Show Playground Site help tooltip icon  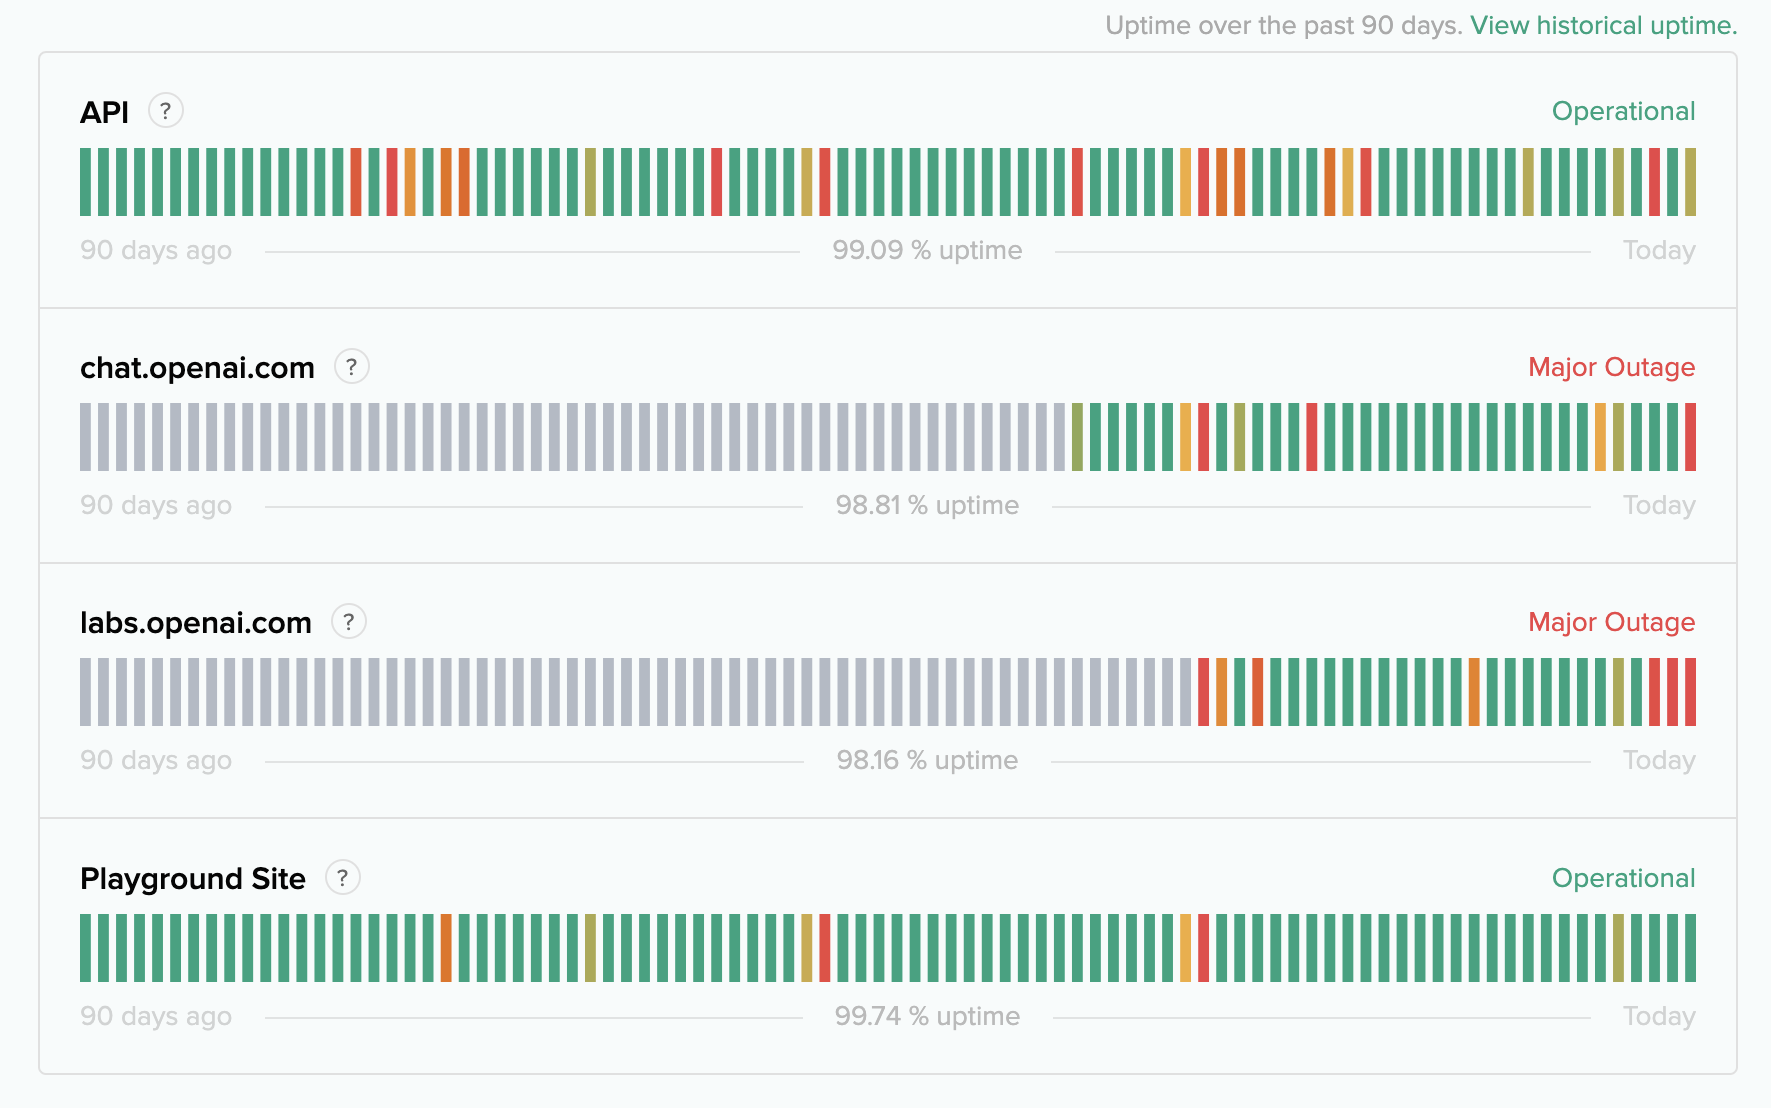click(342, 878)
